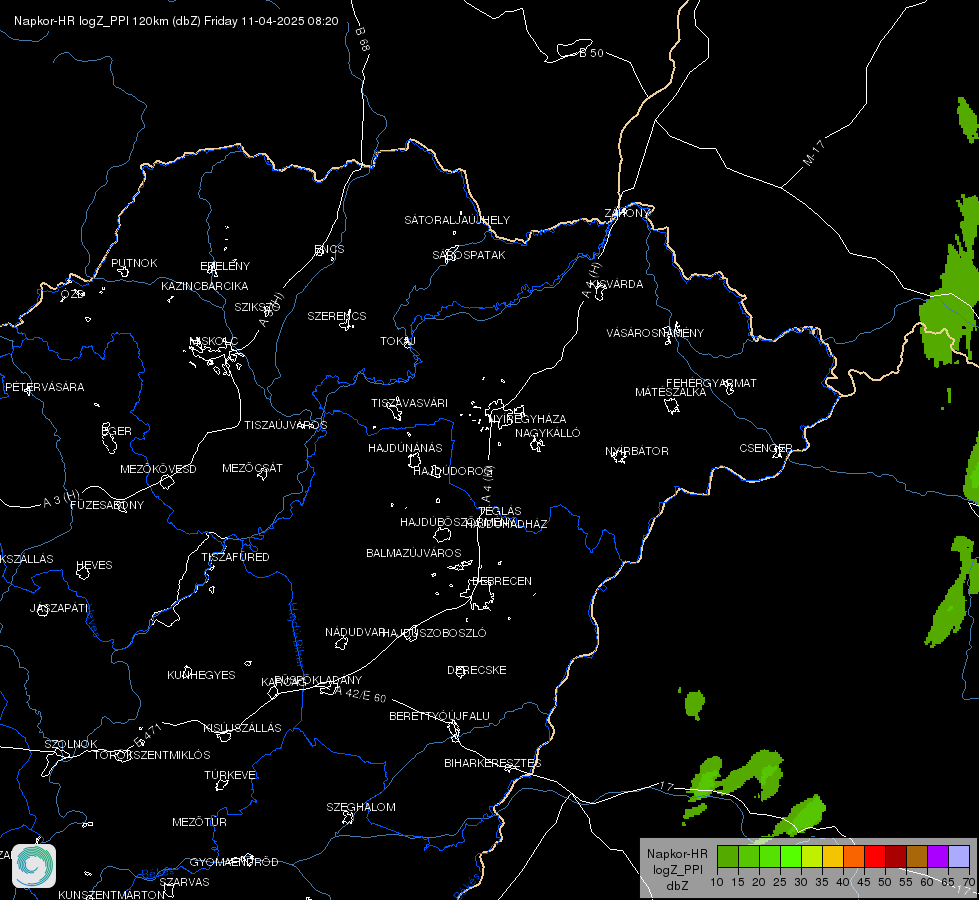
Task: Click the 10 dBZ dark green legend swatch
Action: (727, 857)
